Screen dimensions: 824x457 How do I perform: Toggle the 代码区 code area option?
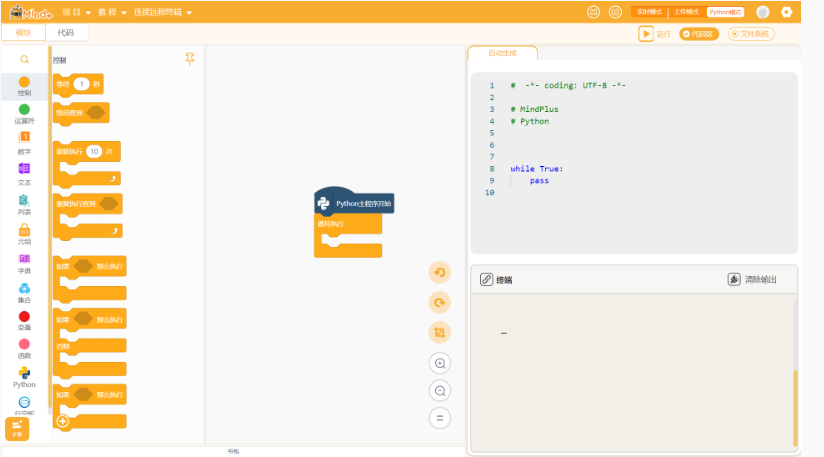[698, 34]
